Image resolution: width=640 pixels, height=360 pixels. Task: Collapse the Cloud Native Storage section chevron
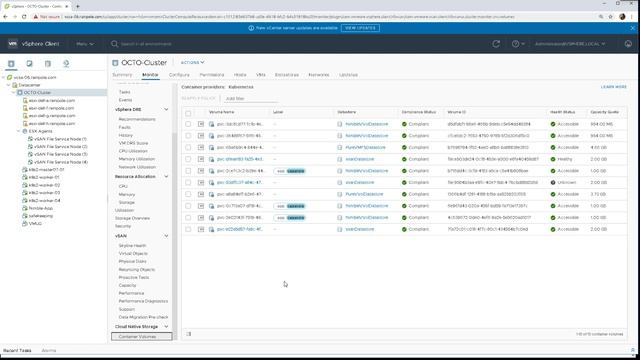point(166,327)
